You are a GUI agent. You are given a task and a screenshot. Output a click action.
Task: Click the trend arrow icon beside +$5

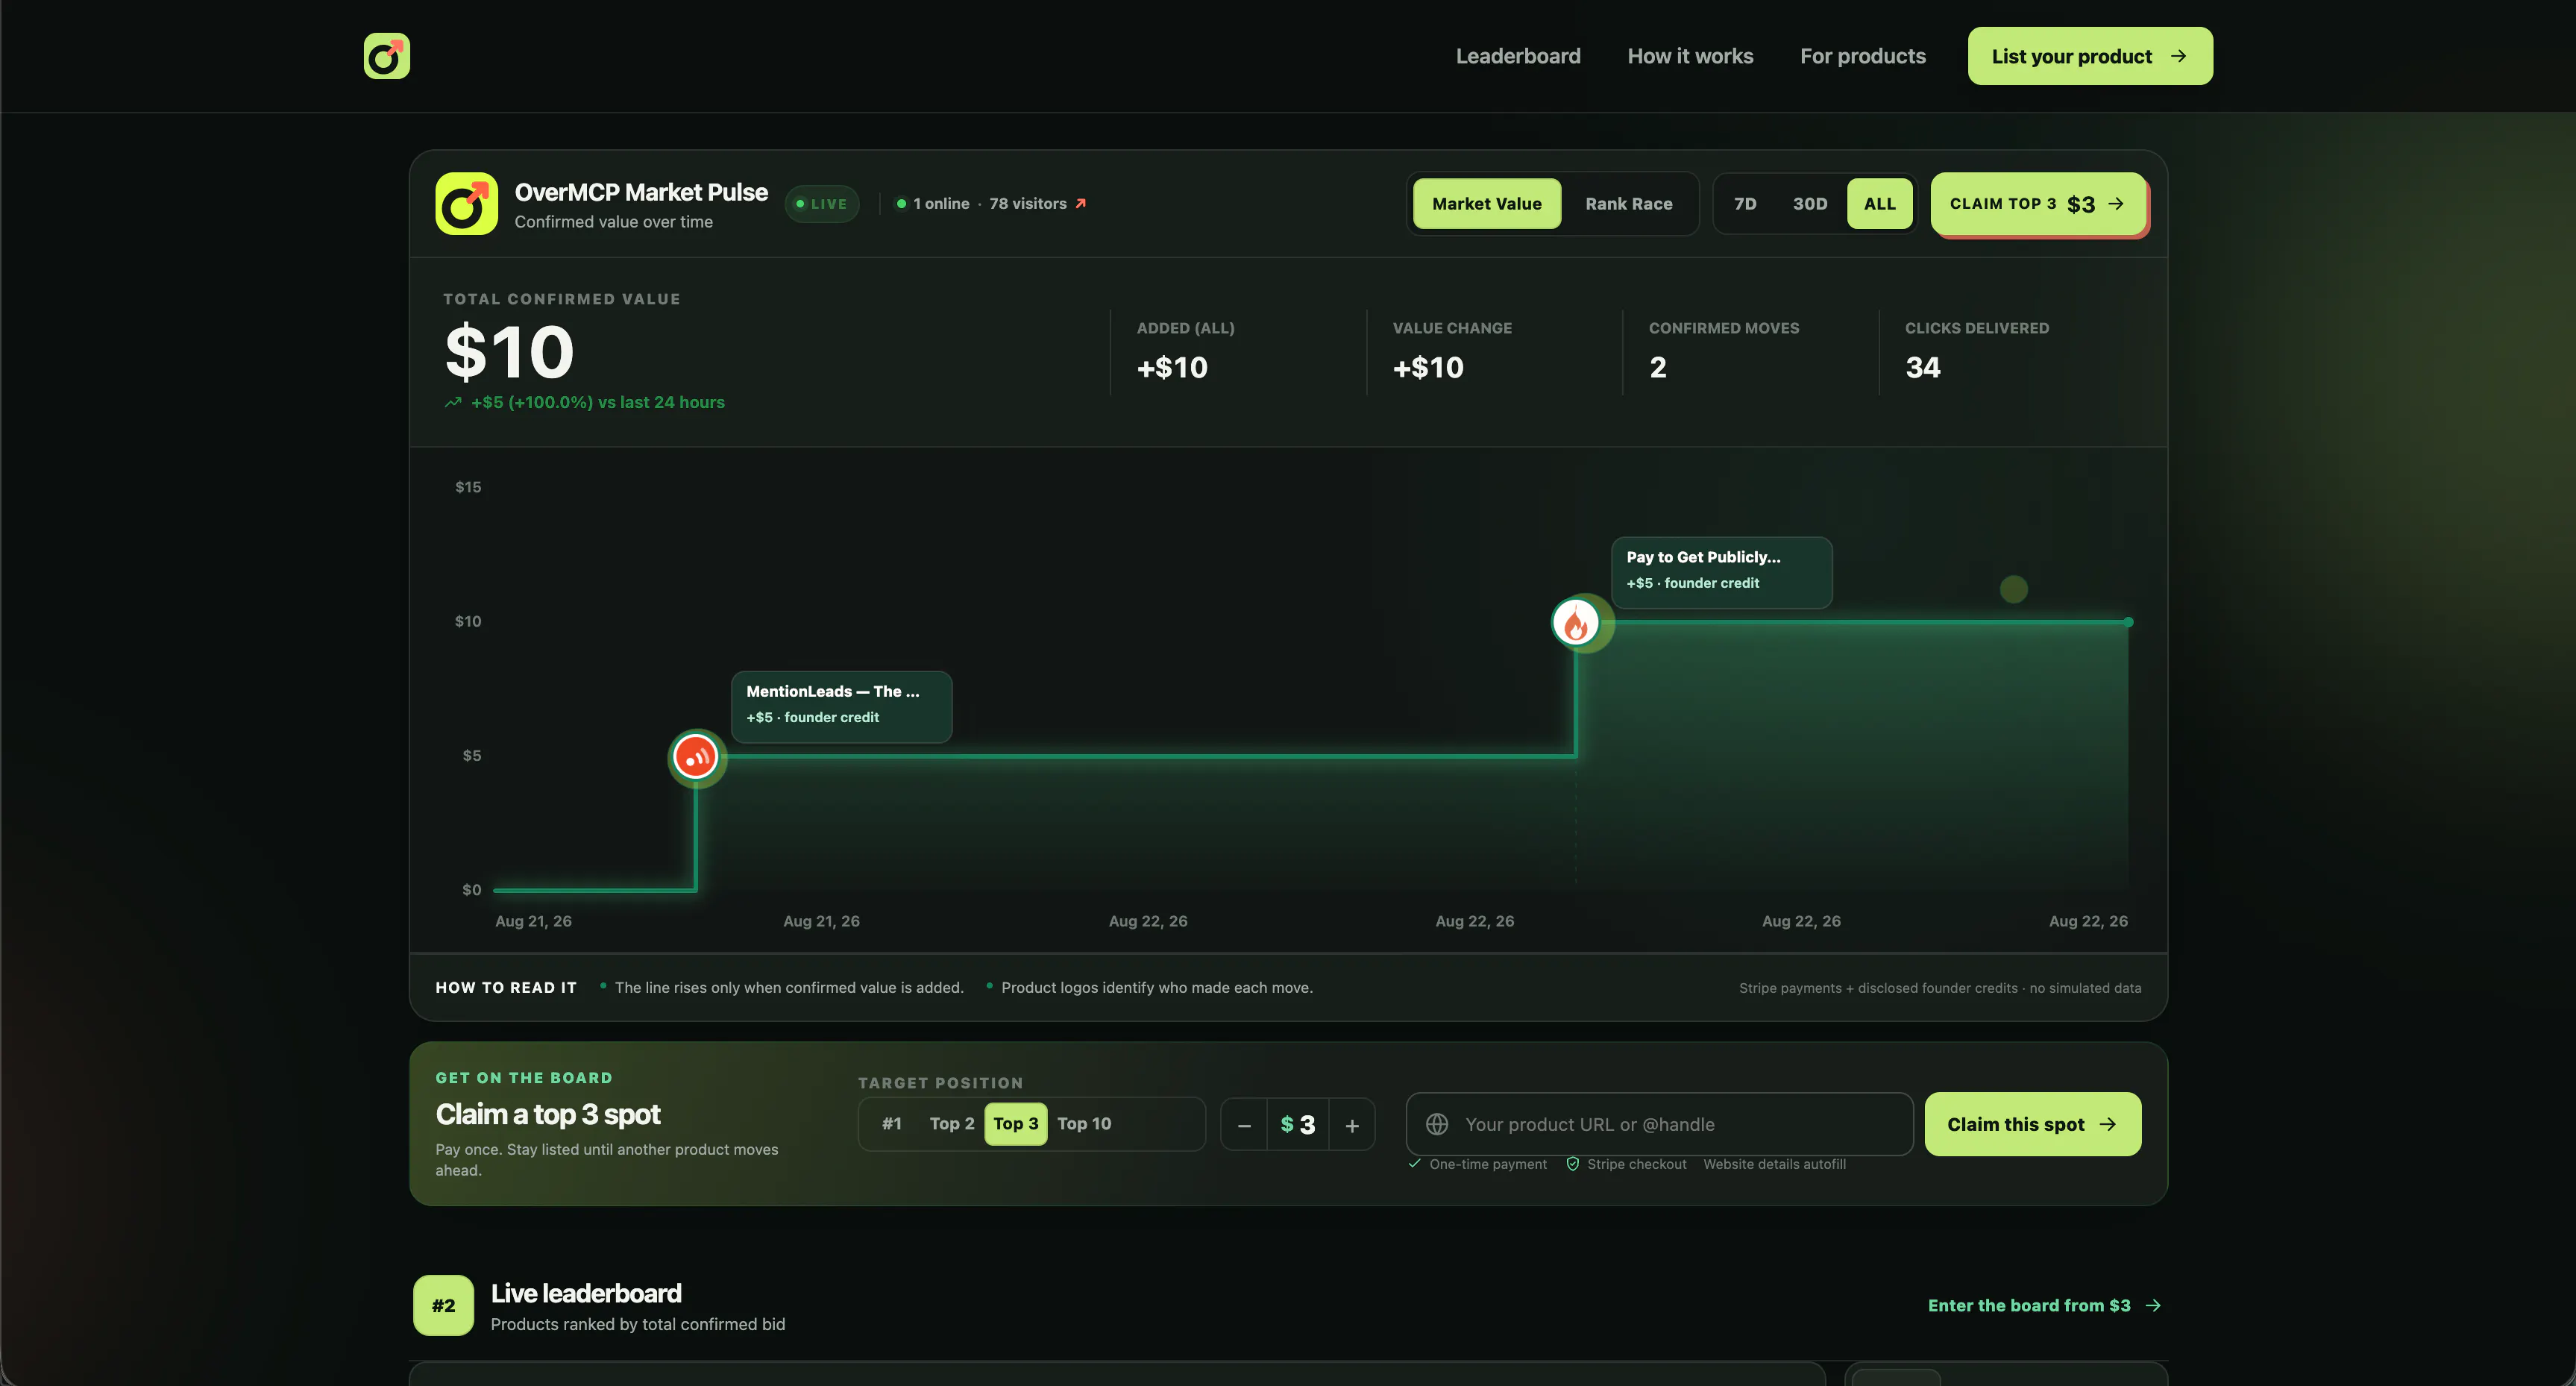pos(453,402)
